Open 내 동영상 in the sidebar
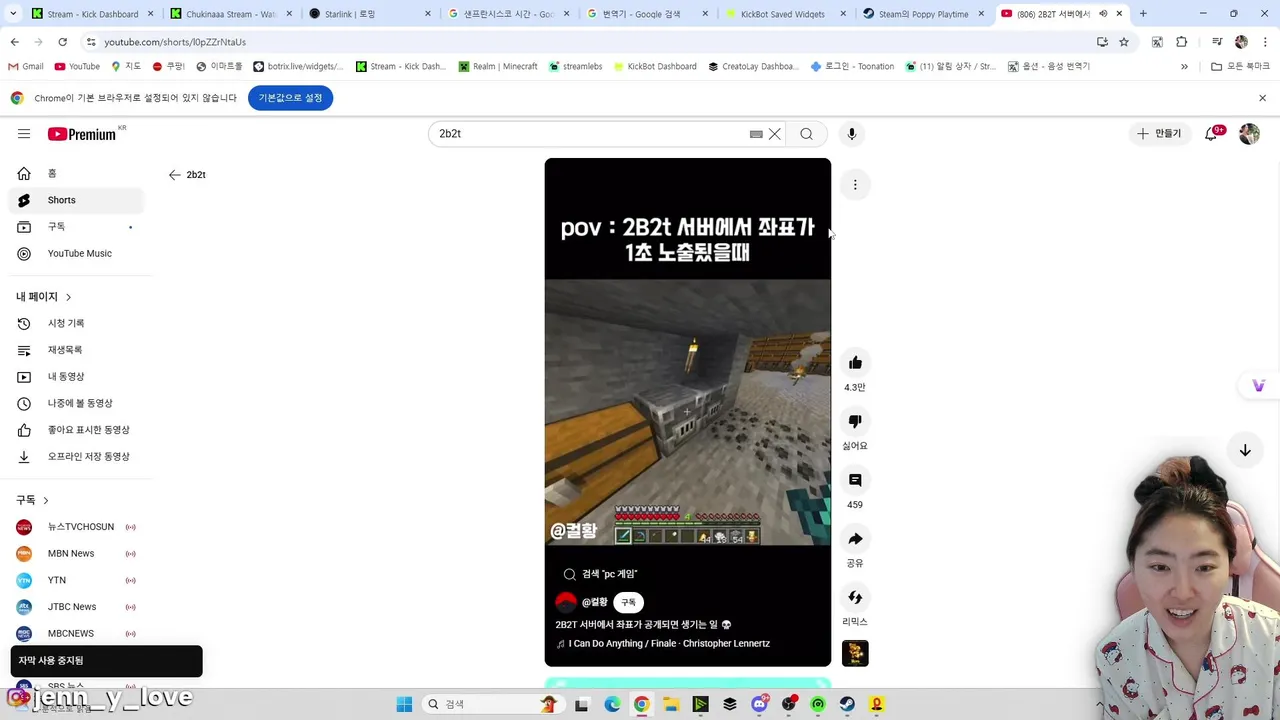This screenshot has width=1280, height=720. click(76, 377)
